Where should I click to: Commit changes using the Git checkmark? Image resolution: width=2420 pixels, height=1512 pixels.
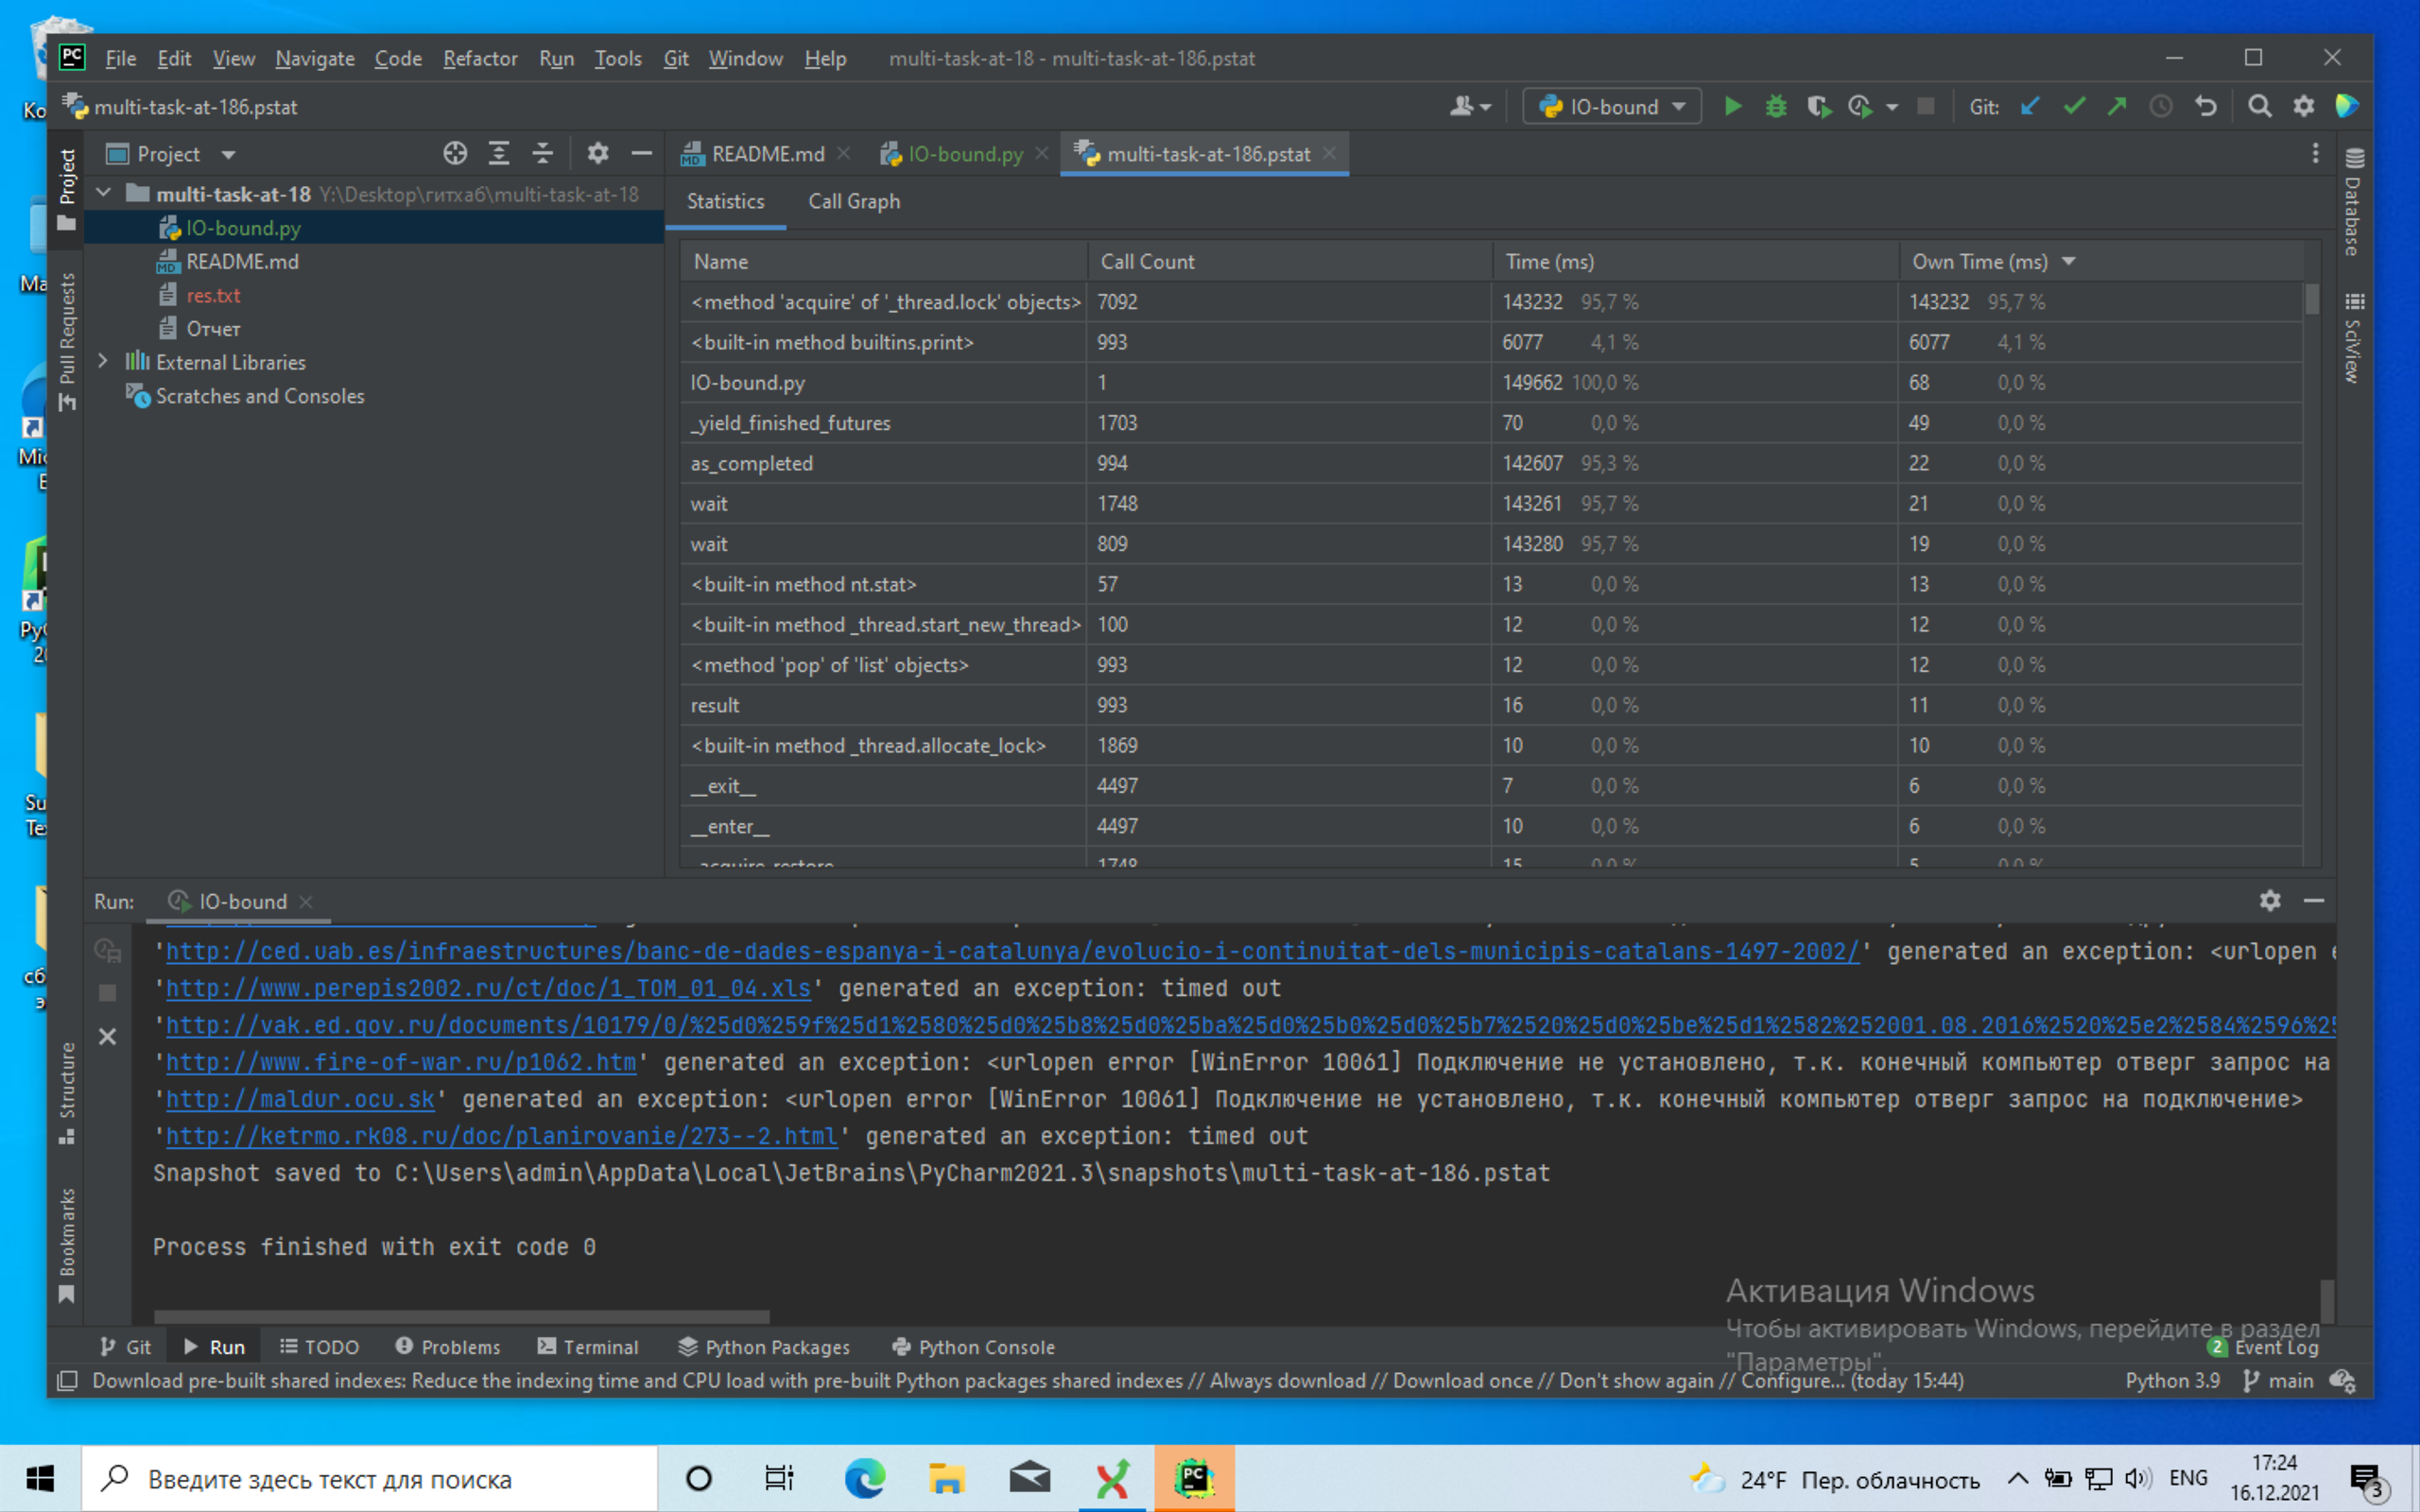pyautogui.click(x=2074, y=107)
